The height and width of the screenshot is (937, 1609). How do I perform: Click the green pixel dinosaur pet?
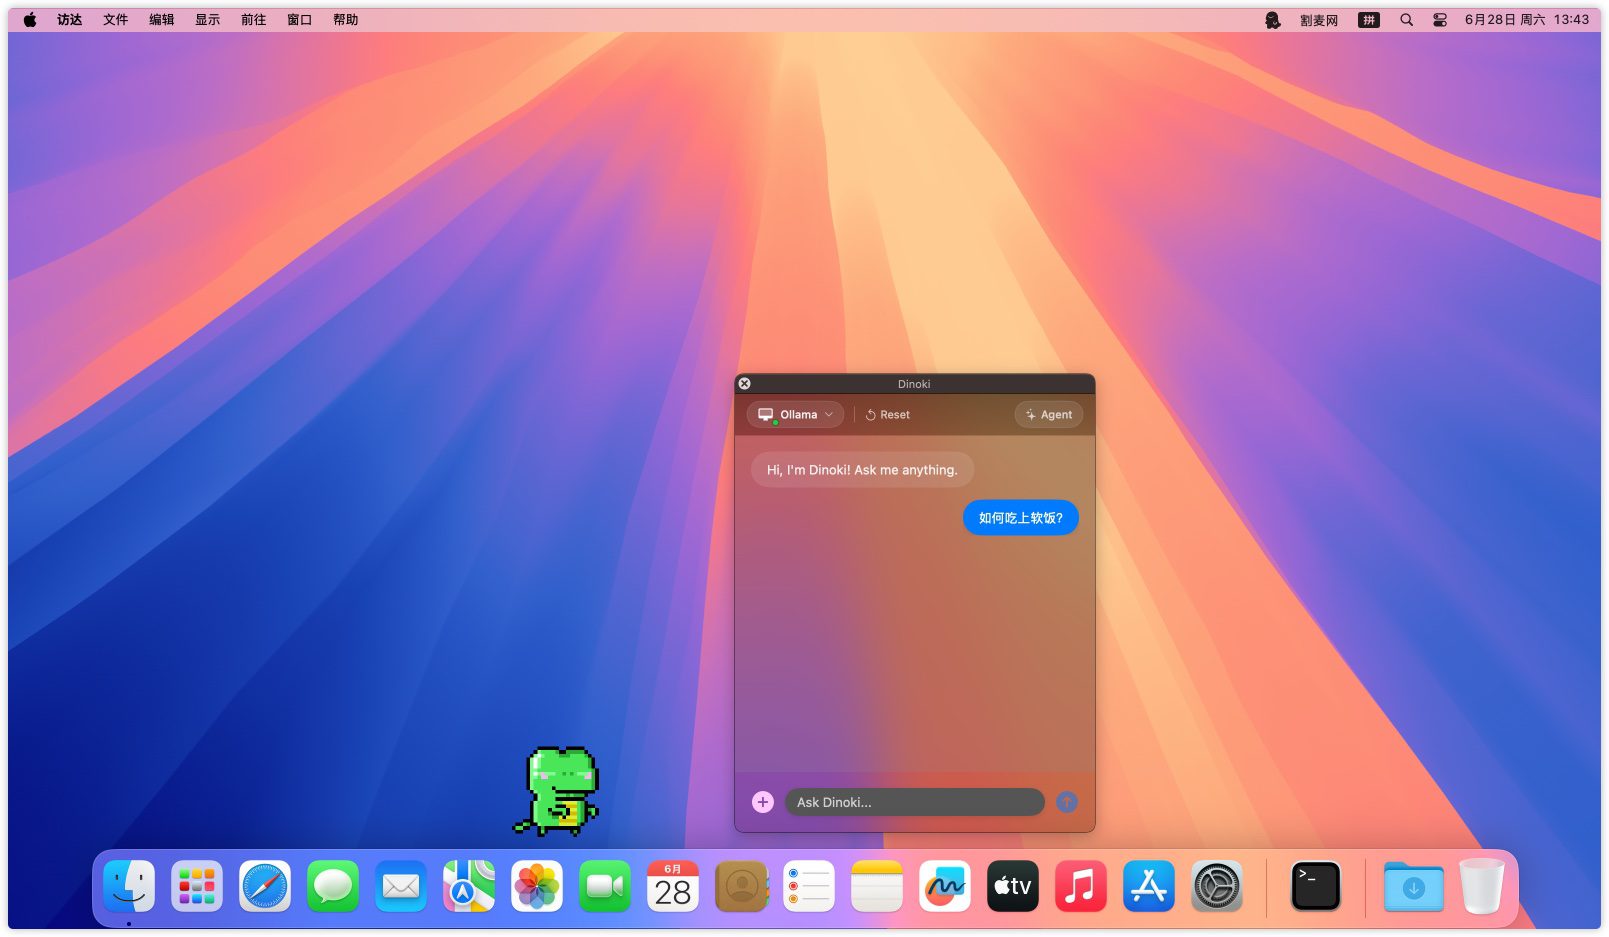[558, 791]
